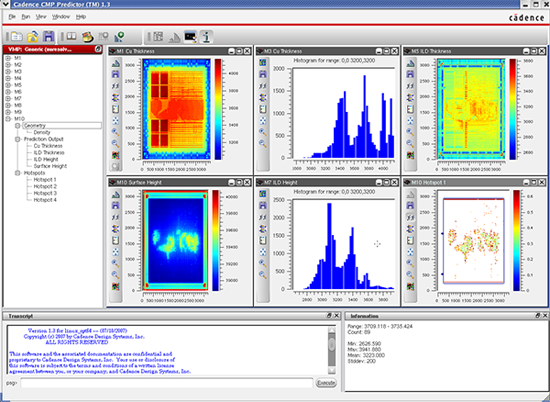Select the Surface Height tree item
The image size is (550, 402).
[50, 166]
